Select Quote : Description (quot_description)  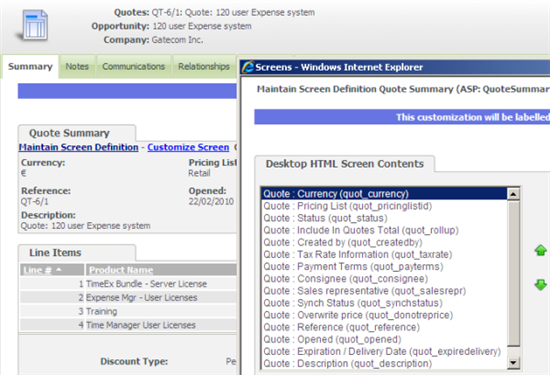[x=384, y=364]
